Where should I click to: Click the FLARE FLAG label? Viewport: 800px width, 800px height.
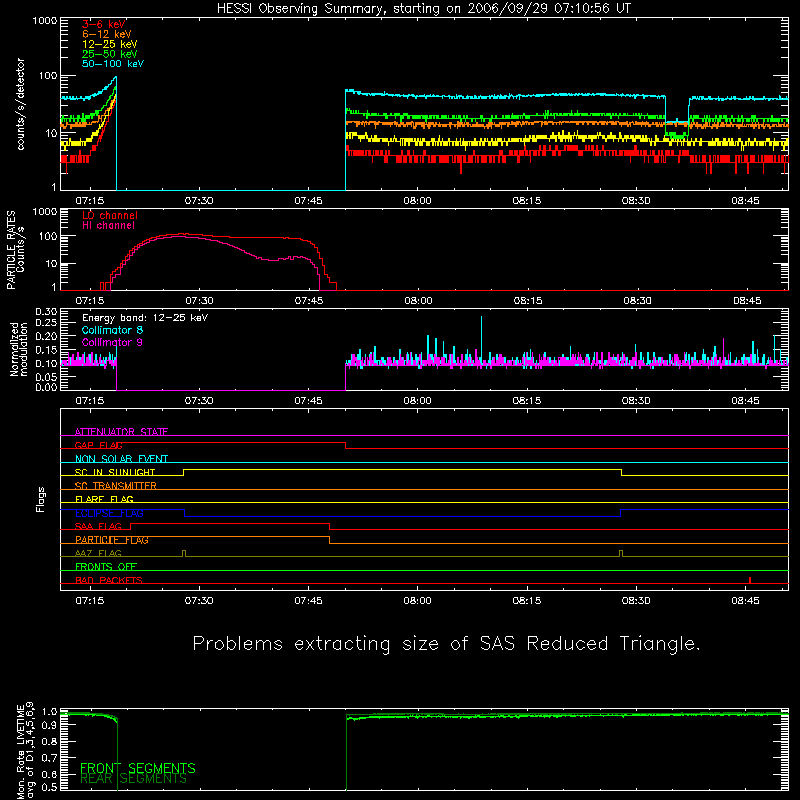point(104,499)
